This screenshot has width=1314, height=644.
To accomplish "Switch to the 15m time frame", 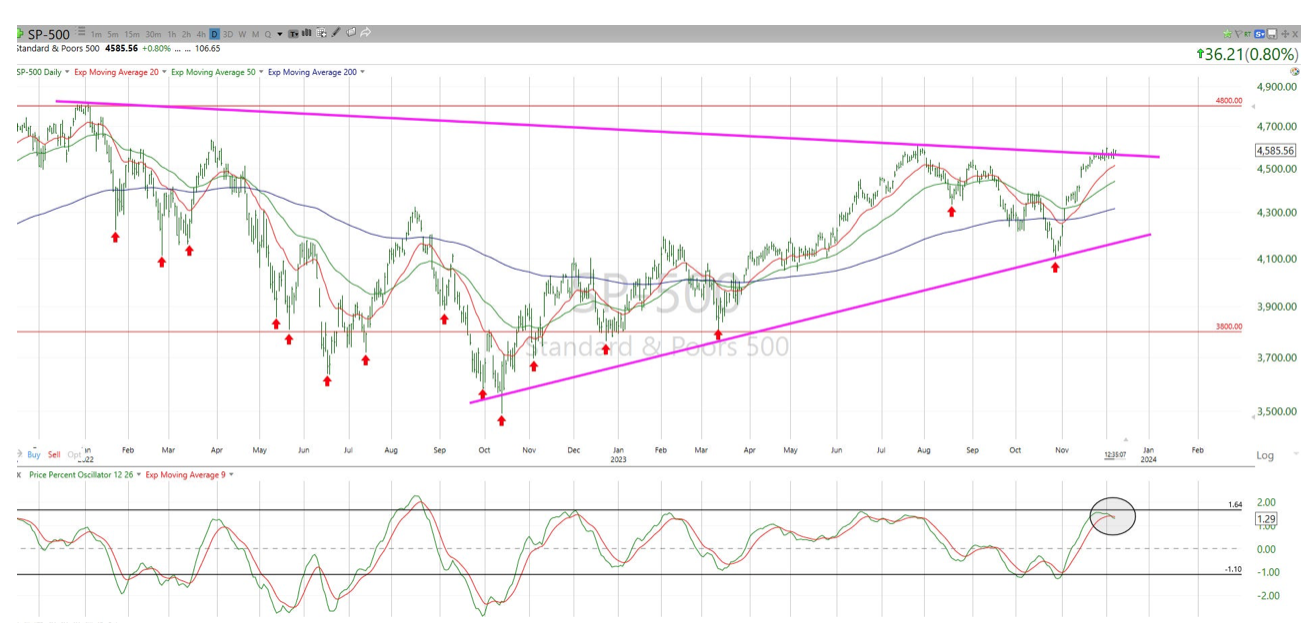I will tap(132, 34).
